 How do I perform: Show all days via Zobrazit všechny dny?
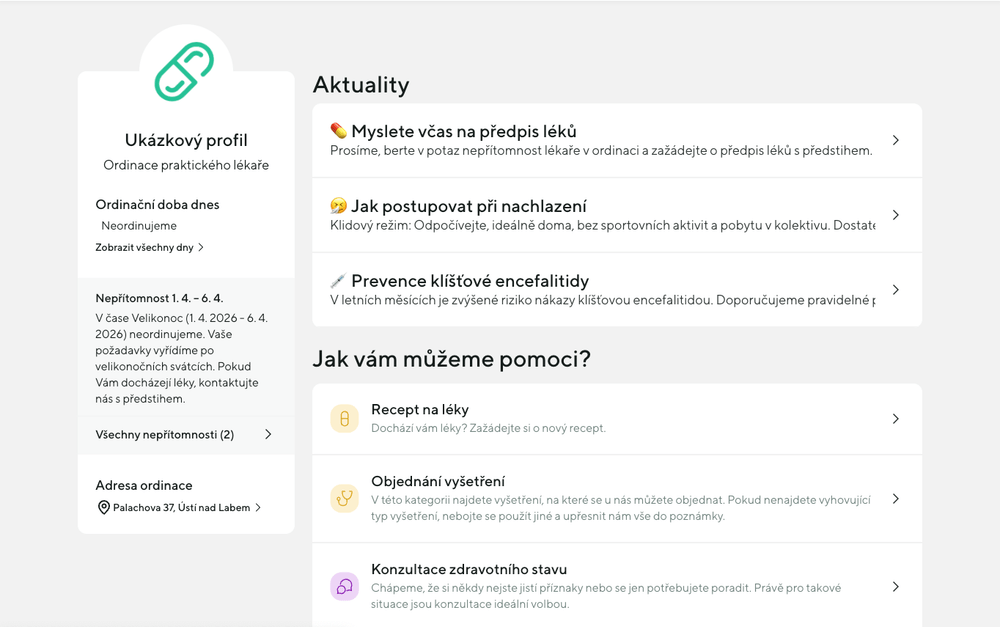(x=149, y=247)
